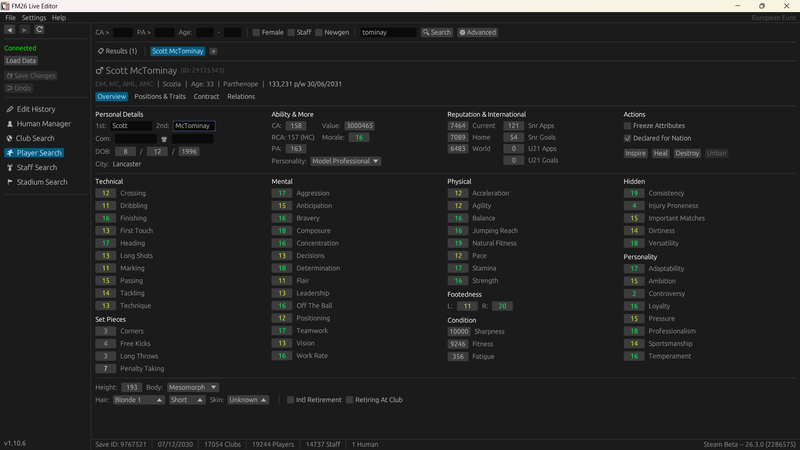The image size is (800, 450).
Task: Open Human Manager in sidebar
Action: point(38,124)
